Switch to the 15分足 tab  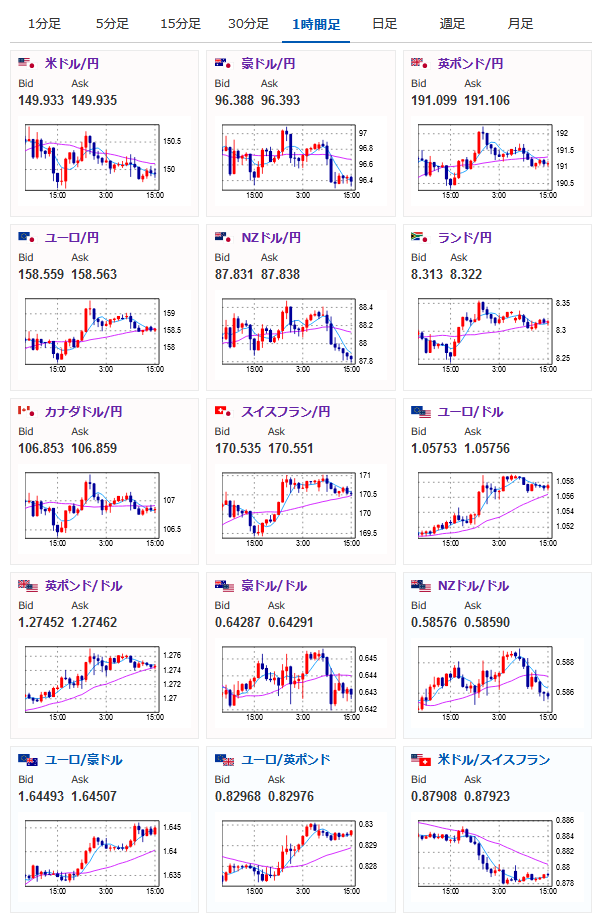(180, 24)
